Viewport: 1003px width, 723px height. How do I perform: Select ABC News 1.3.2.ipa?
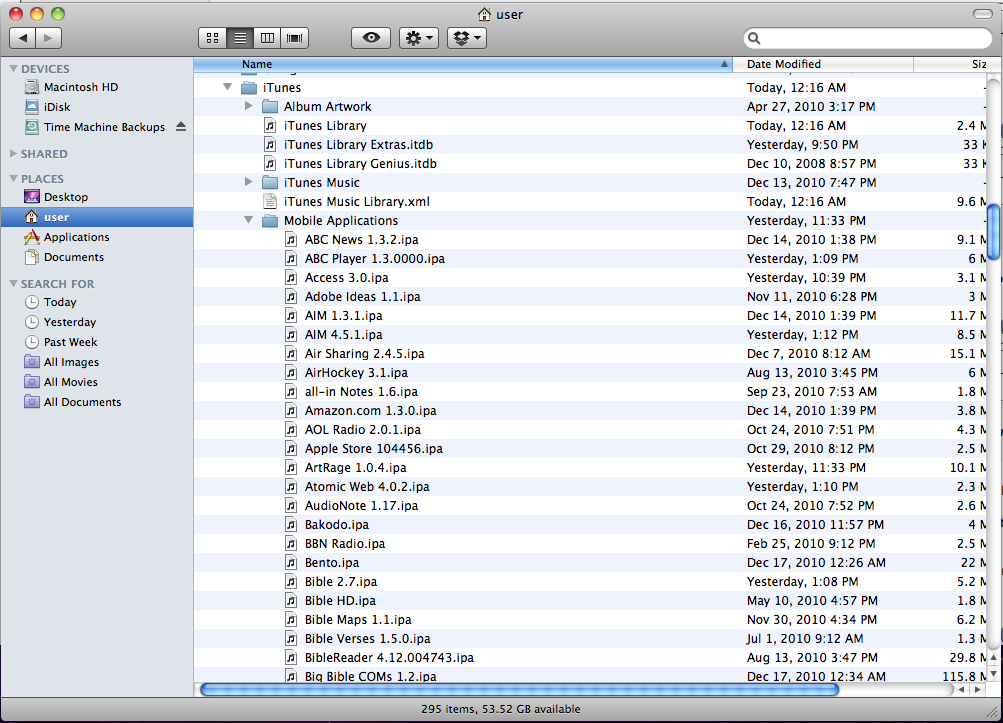click(361, 239)
